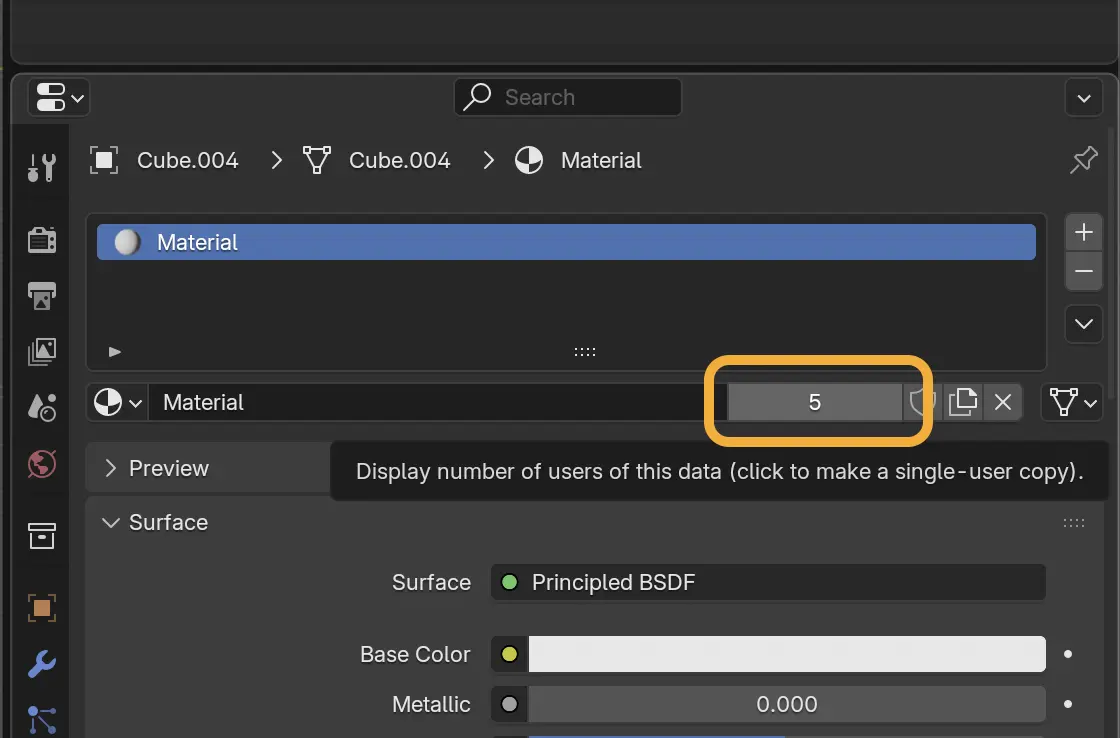Open the Base Color white swatch

pyautogui.click(x=787, y=654)
